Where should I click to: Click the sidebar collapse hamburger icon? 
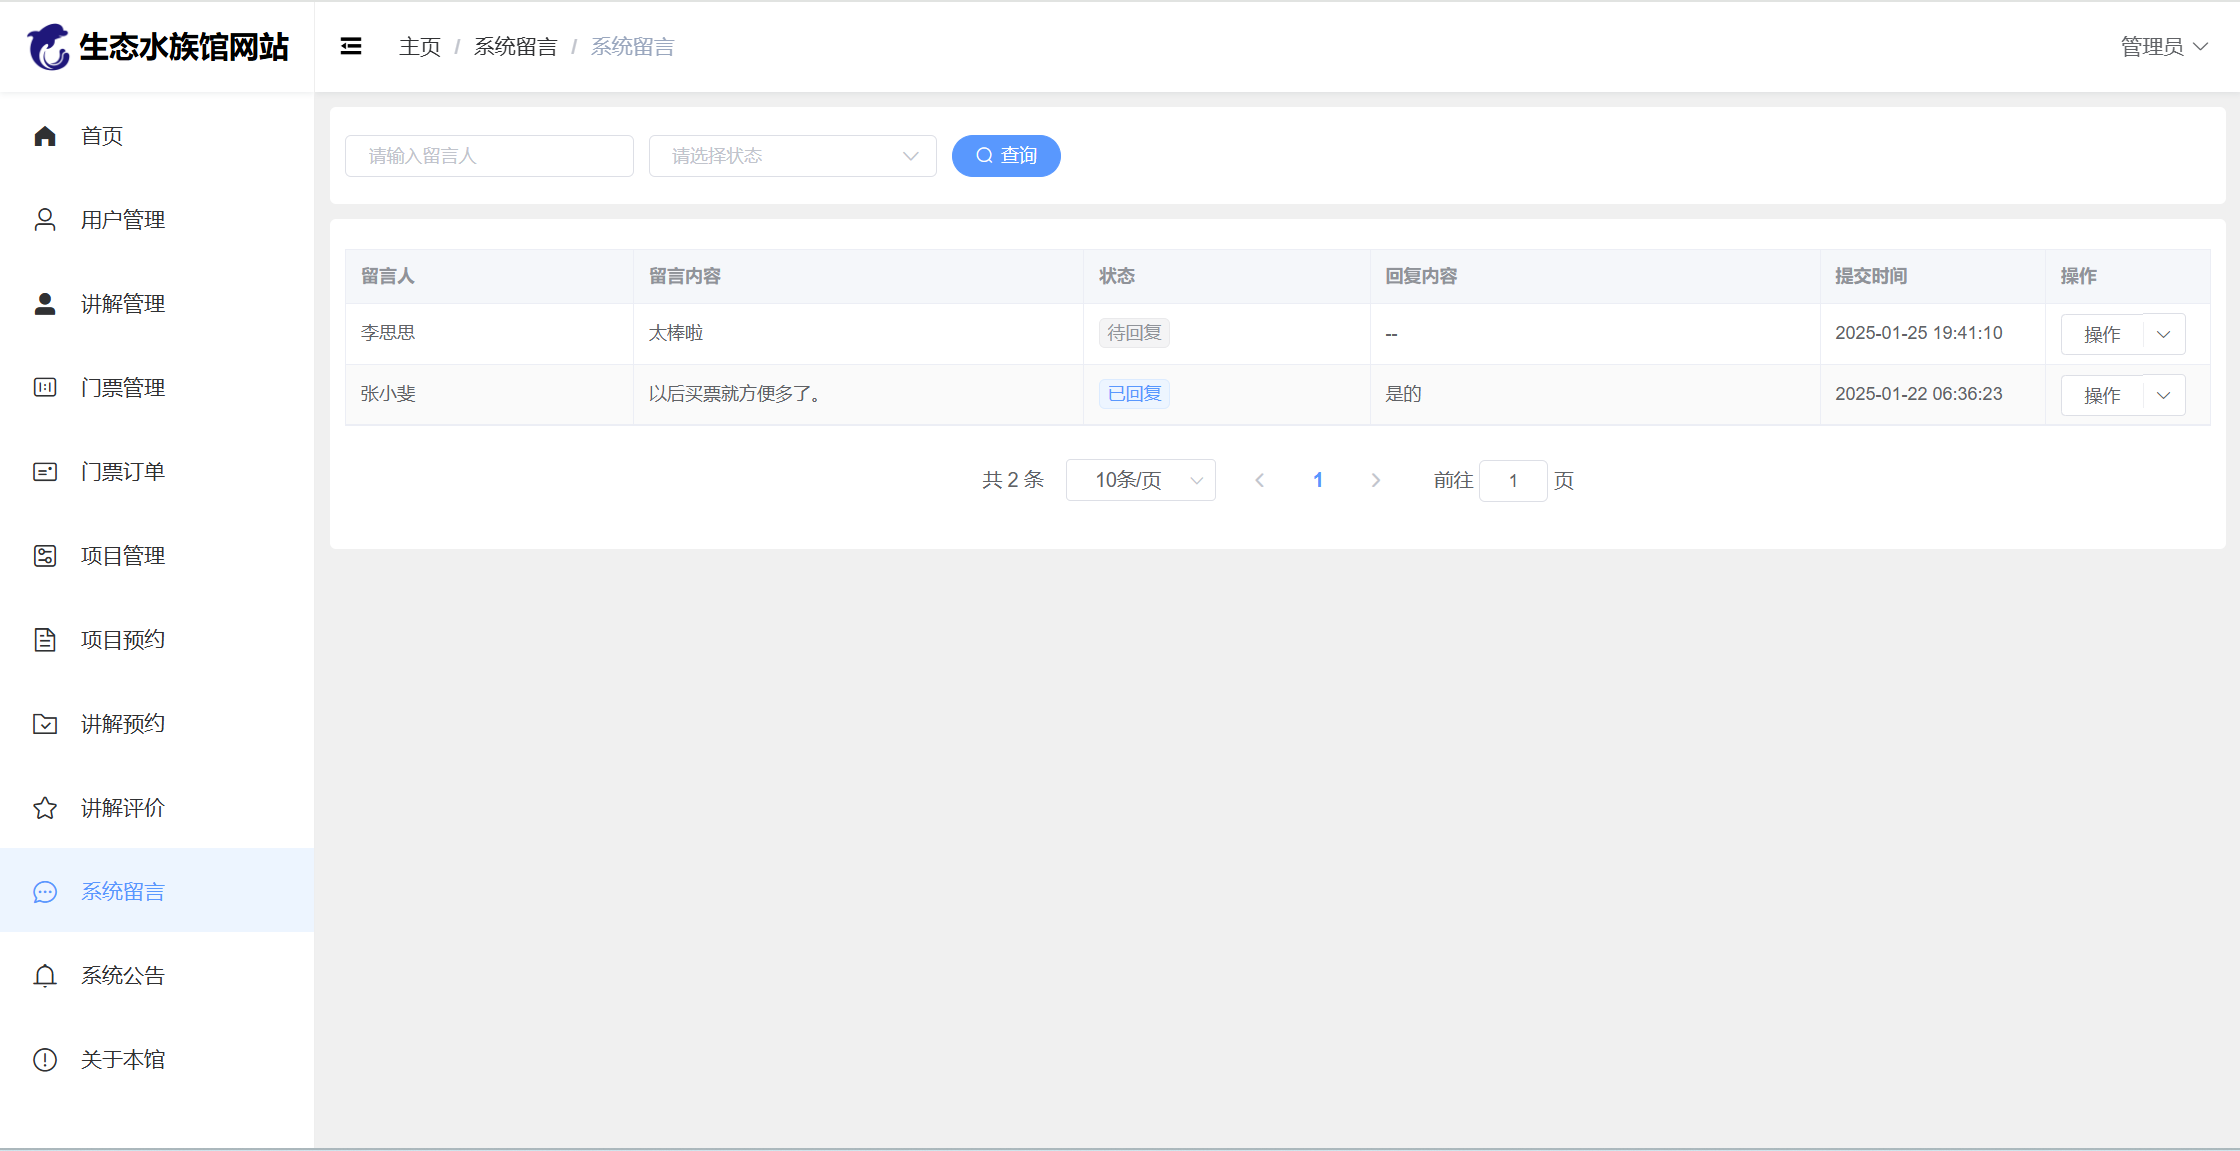(351, 46)
